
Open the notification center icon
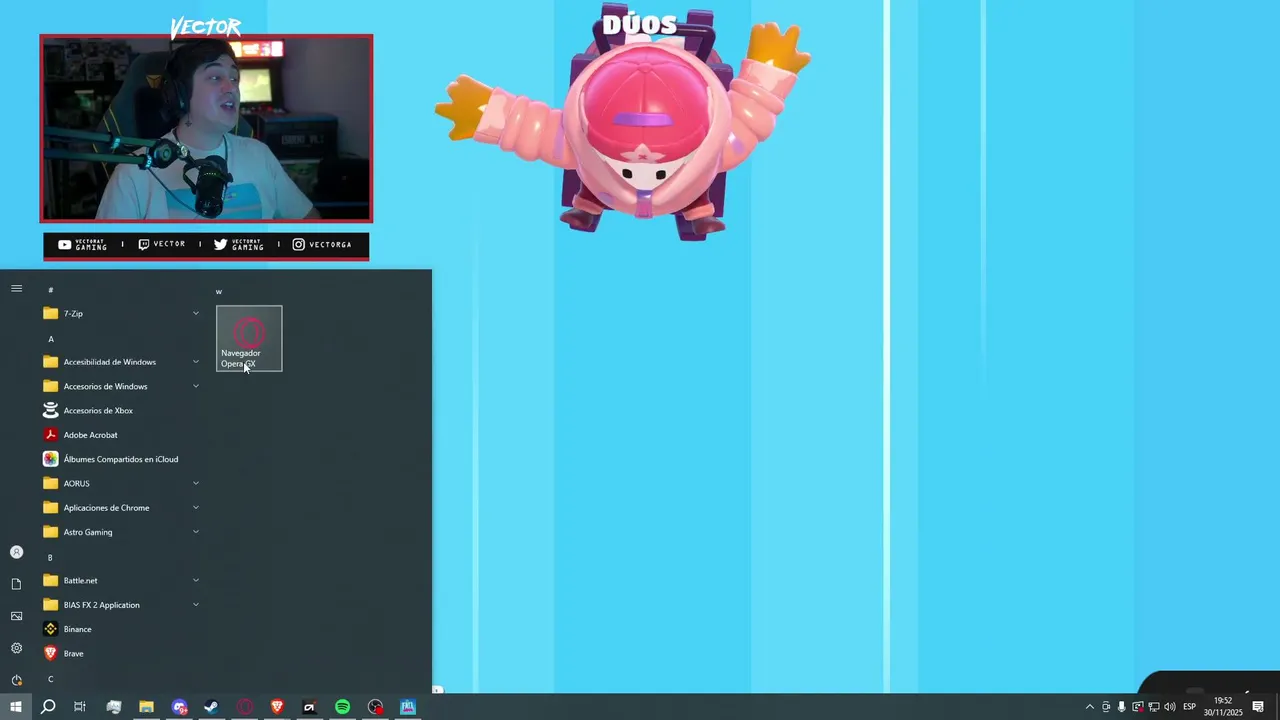[1258, 707]
